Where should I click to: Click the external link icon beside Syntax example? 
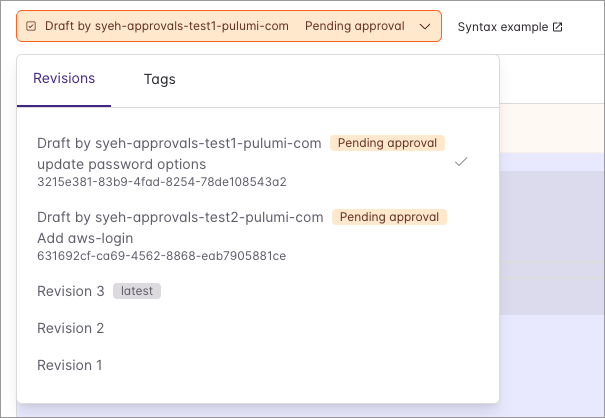click(558, 27)
